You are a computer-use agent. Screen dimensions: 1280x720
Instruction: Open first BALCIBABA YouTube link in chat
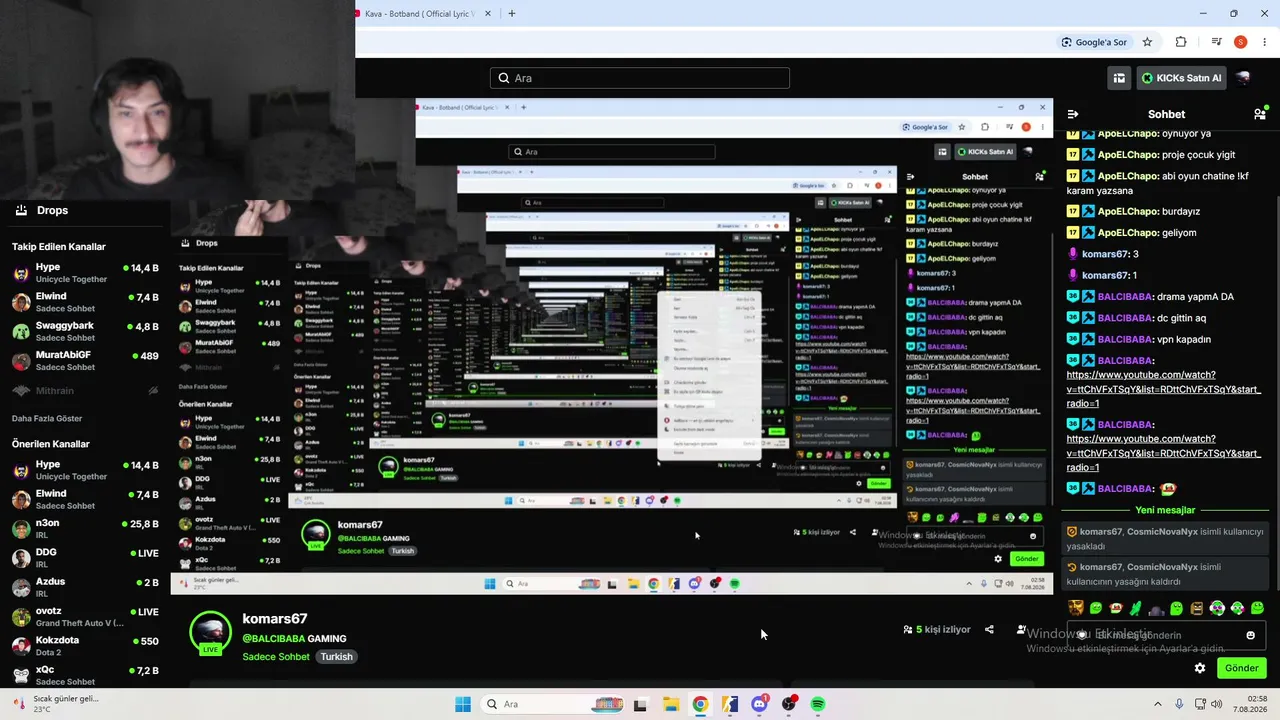point(1164,389)
